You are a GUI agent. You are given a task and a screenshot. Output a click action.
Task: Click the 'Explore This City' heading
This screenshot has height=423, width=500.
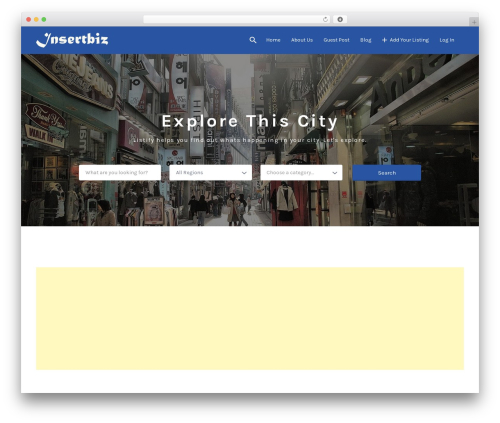click(250, 121)
